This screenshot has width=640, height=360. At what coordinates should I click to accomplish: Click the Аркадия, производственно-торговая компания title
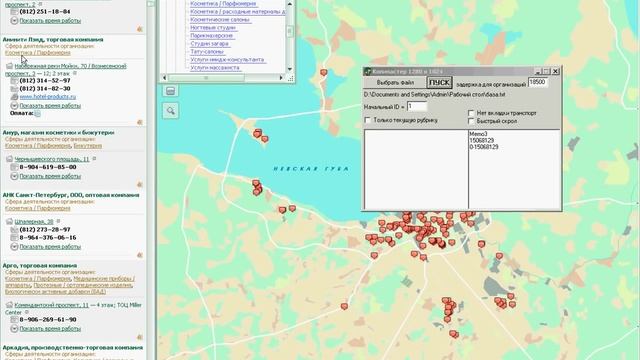coord(72,348)
